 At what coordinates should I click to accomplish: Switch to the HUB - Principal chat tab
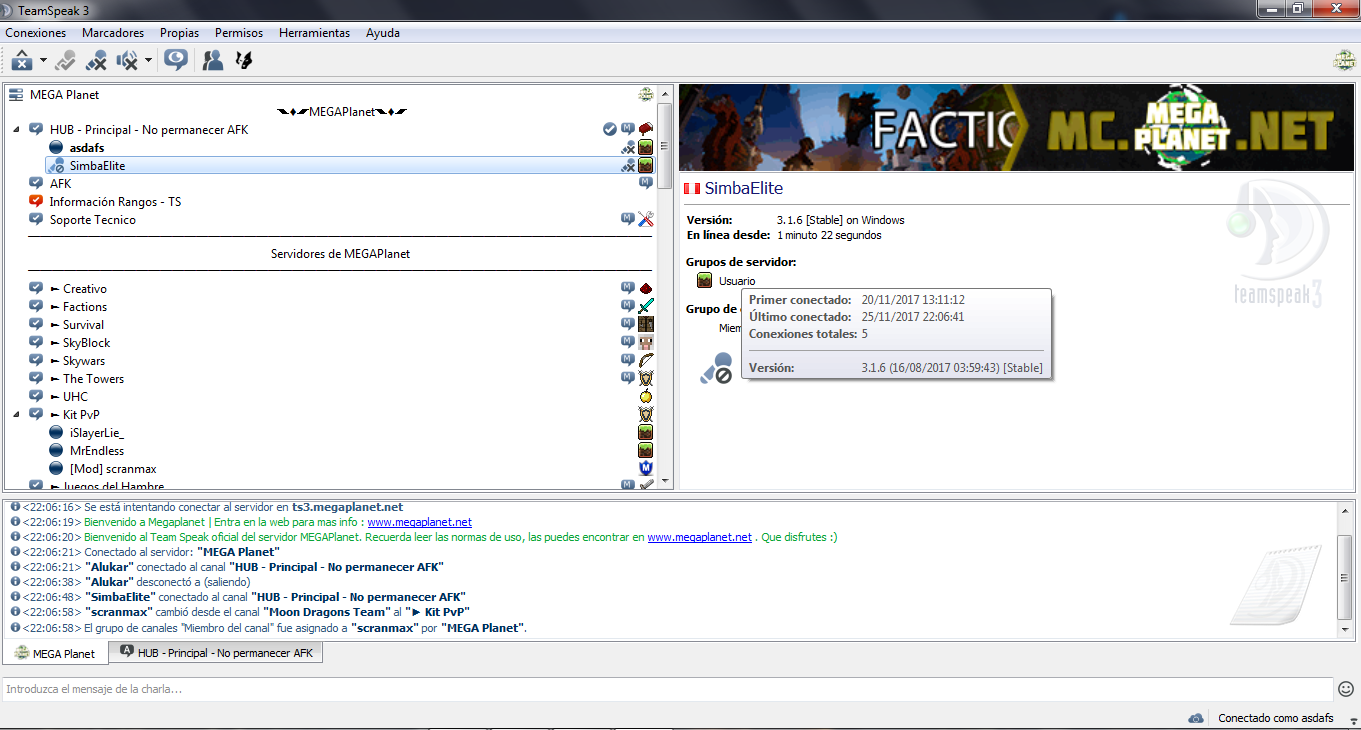[x=216, y=653]
